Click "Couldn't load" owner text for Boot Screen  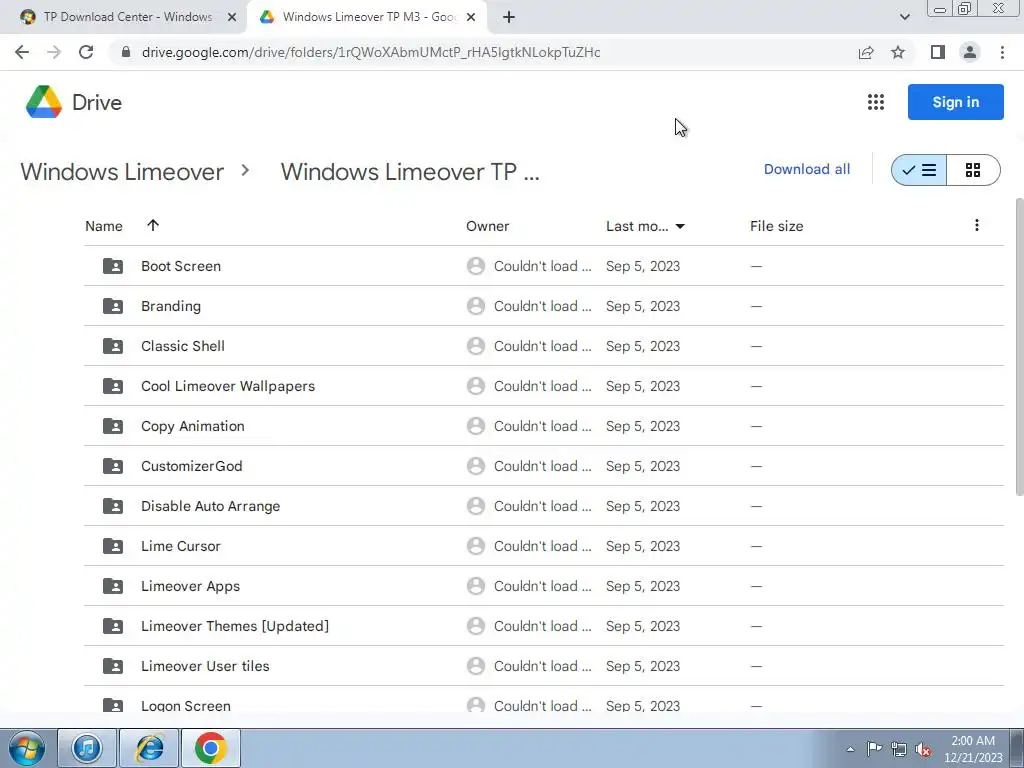click(542, 266)
